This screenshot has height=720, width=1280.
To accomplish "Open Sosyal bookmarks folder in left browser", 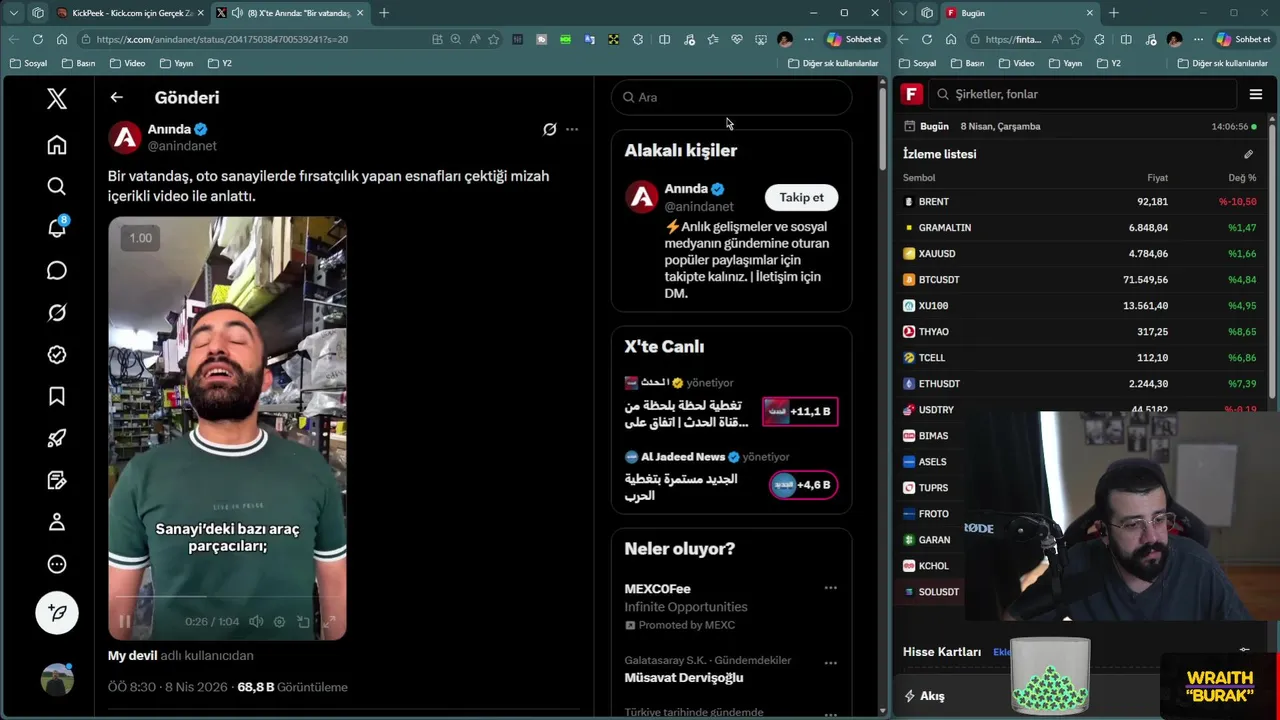I will click(29, 63).
